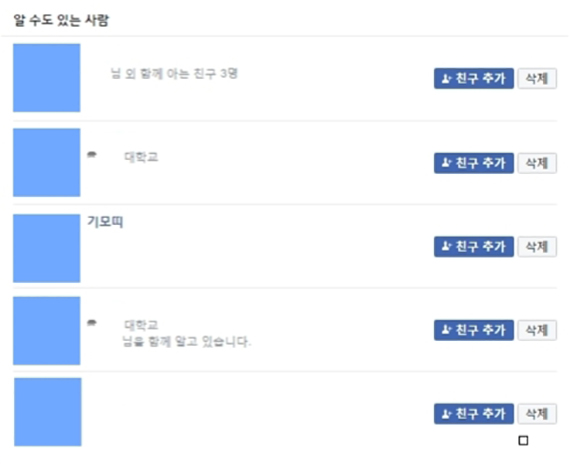Click 삭제 for the first suggestion
This screenshot has width=580, height=471.
coord(537,78)
